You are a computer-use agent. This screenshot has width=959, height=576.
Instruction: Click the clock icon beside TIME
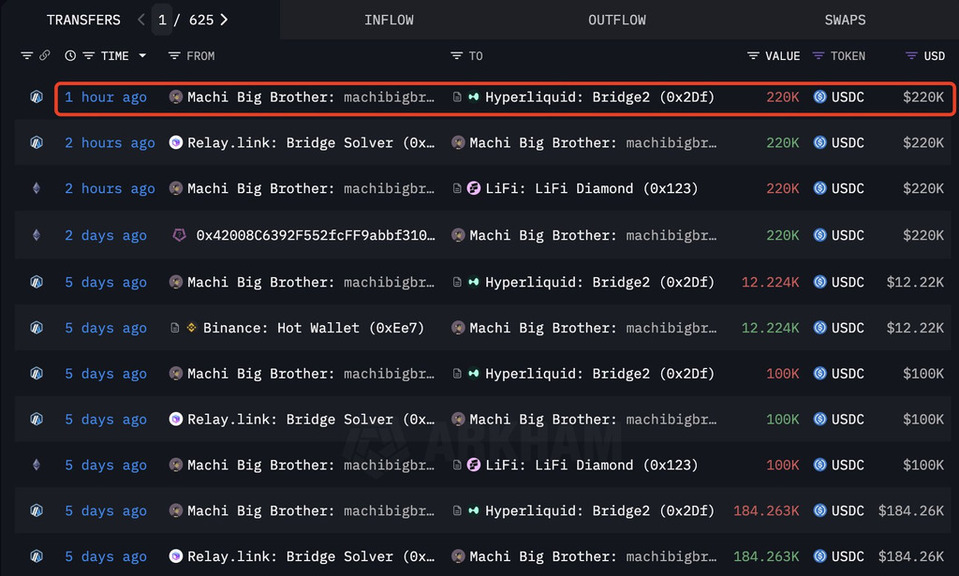[x=70, y=56]
